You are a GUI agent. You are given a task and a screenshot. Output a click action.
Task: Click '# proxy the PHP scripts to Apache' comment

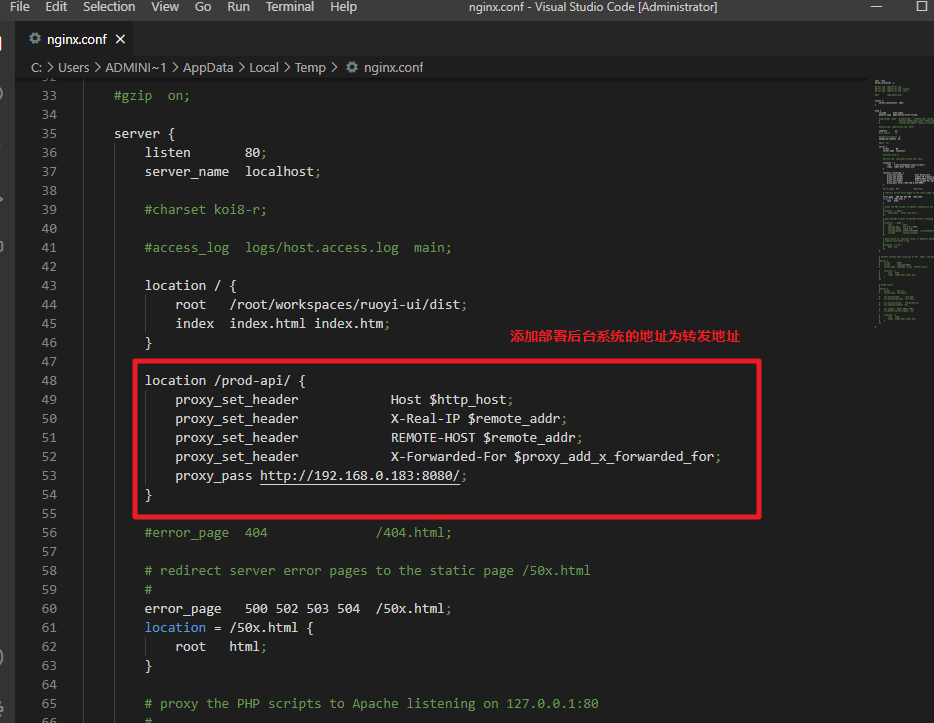tap(371, 704)
